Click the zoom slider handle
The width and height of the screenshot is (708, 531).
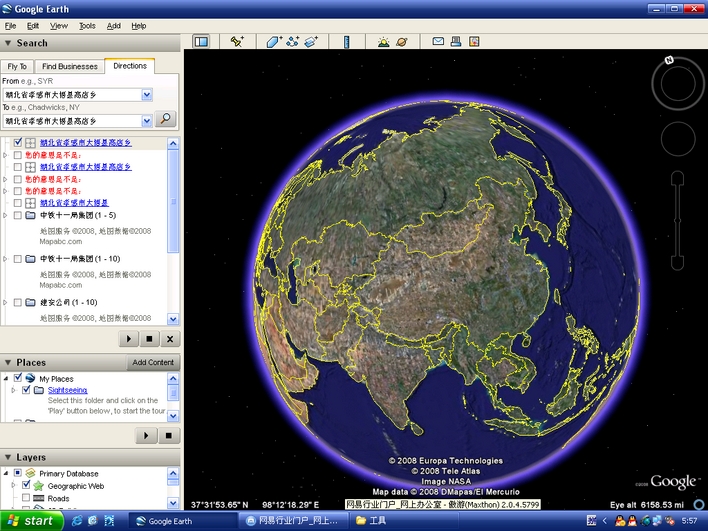(x=677, y=220)
